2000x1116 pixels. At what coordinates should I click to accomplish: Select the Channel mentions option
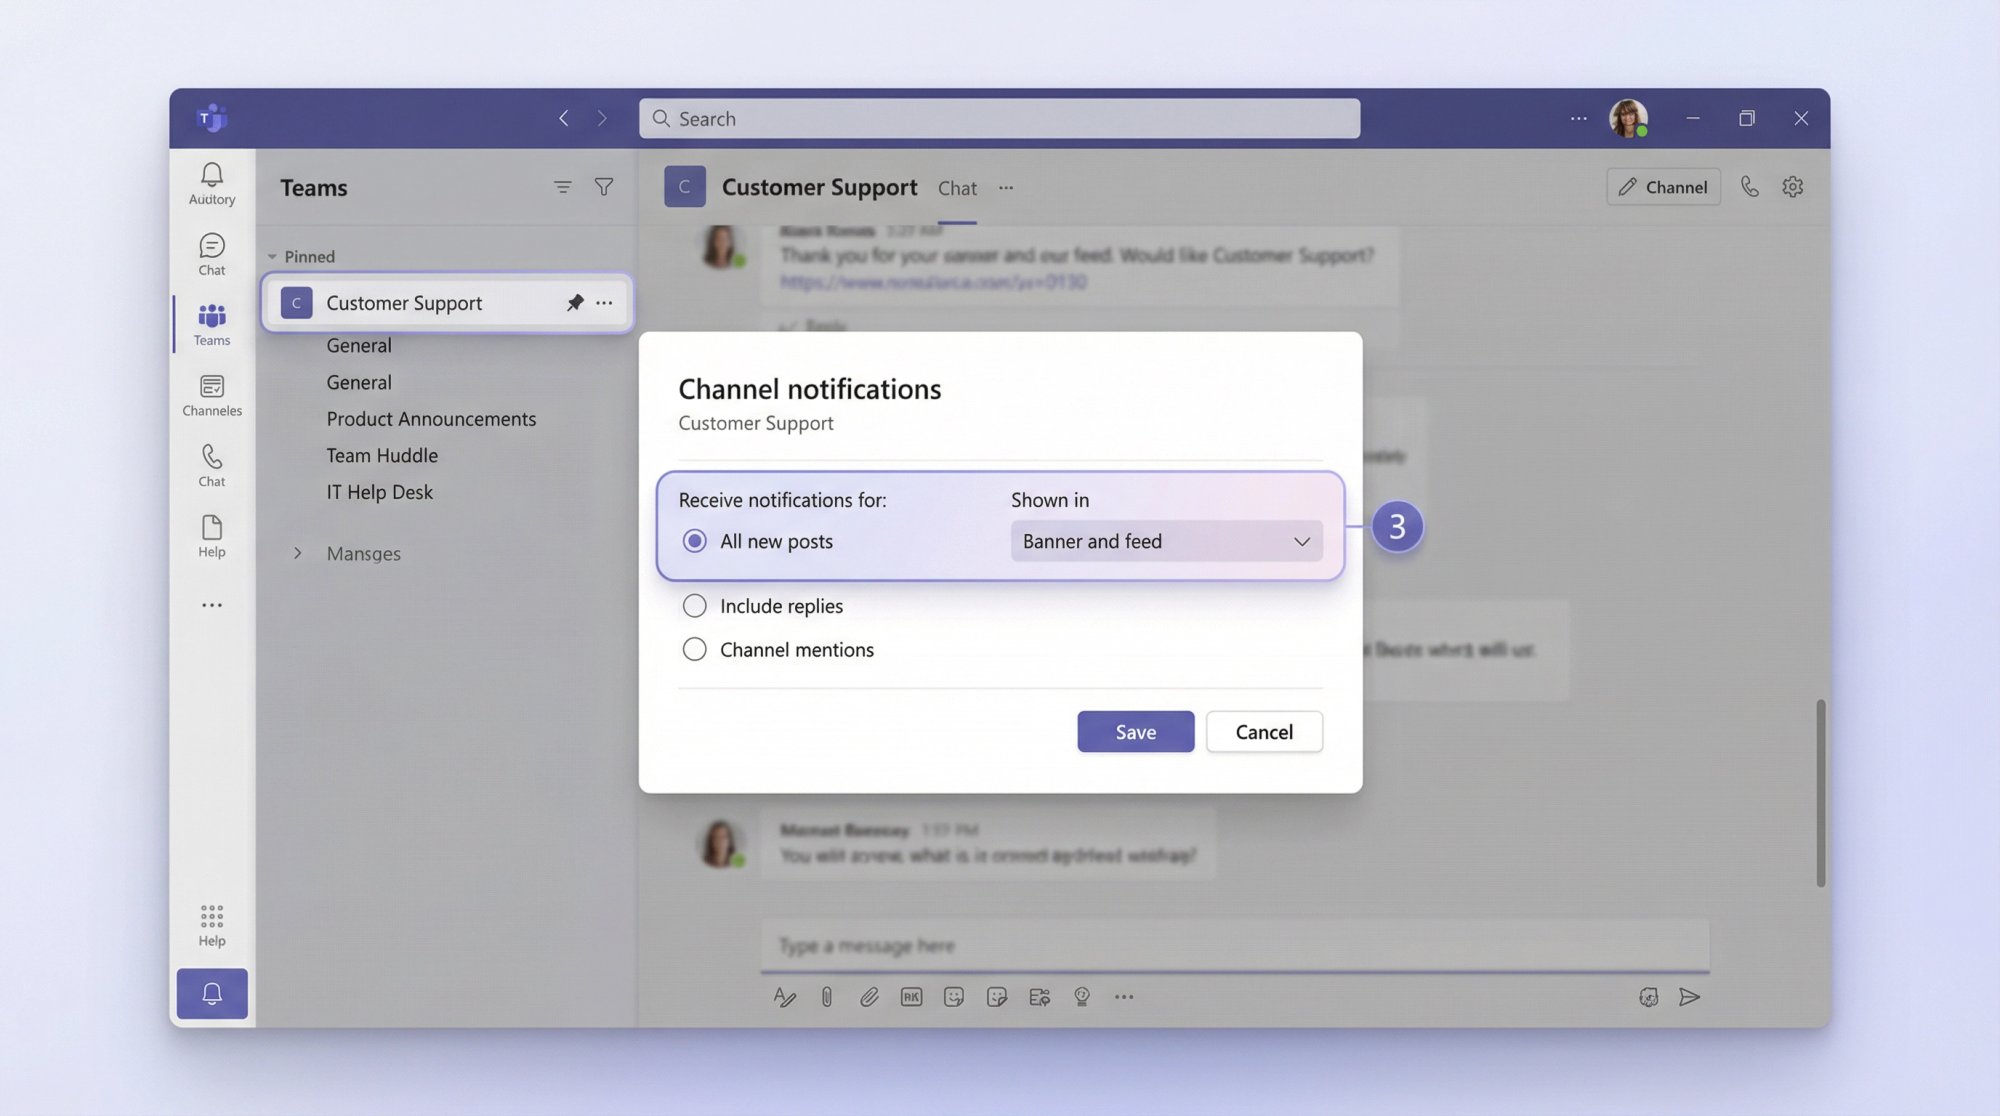(694, 649)
